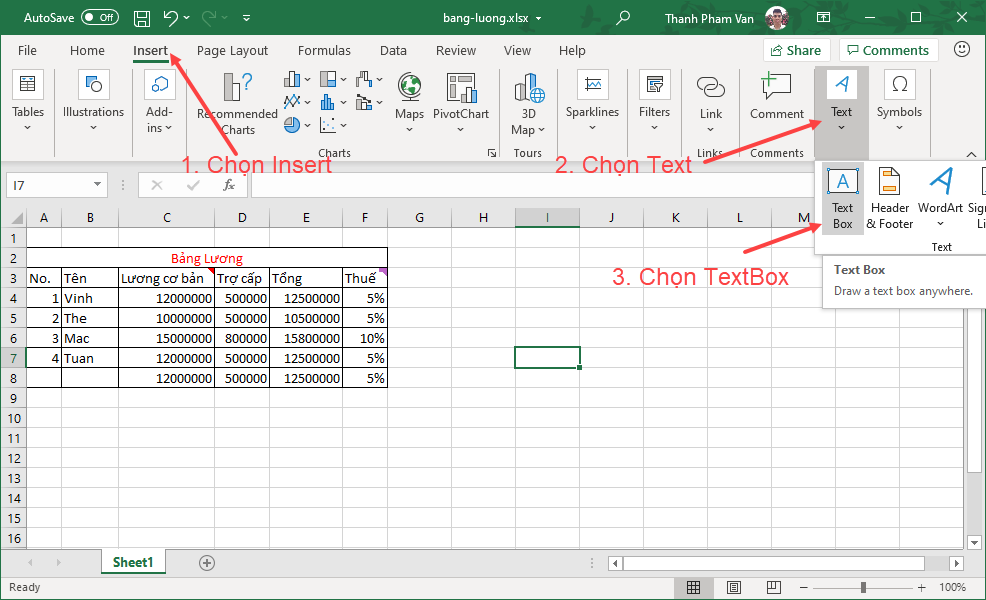This screenshot has width=986, height=600.
Task: Save the workbook with the floppy disk icon
Action: [x=142, y=18]
